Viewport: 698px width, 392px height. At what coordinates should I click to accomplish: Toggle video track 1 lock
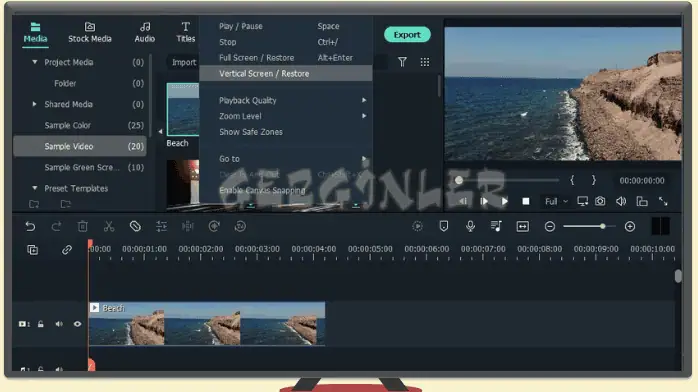[x=41, y=324]
